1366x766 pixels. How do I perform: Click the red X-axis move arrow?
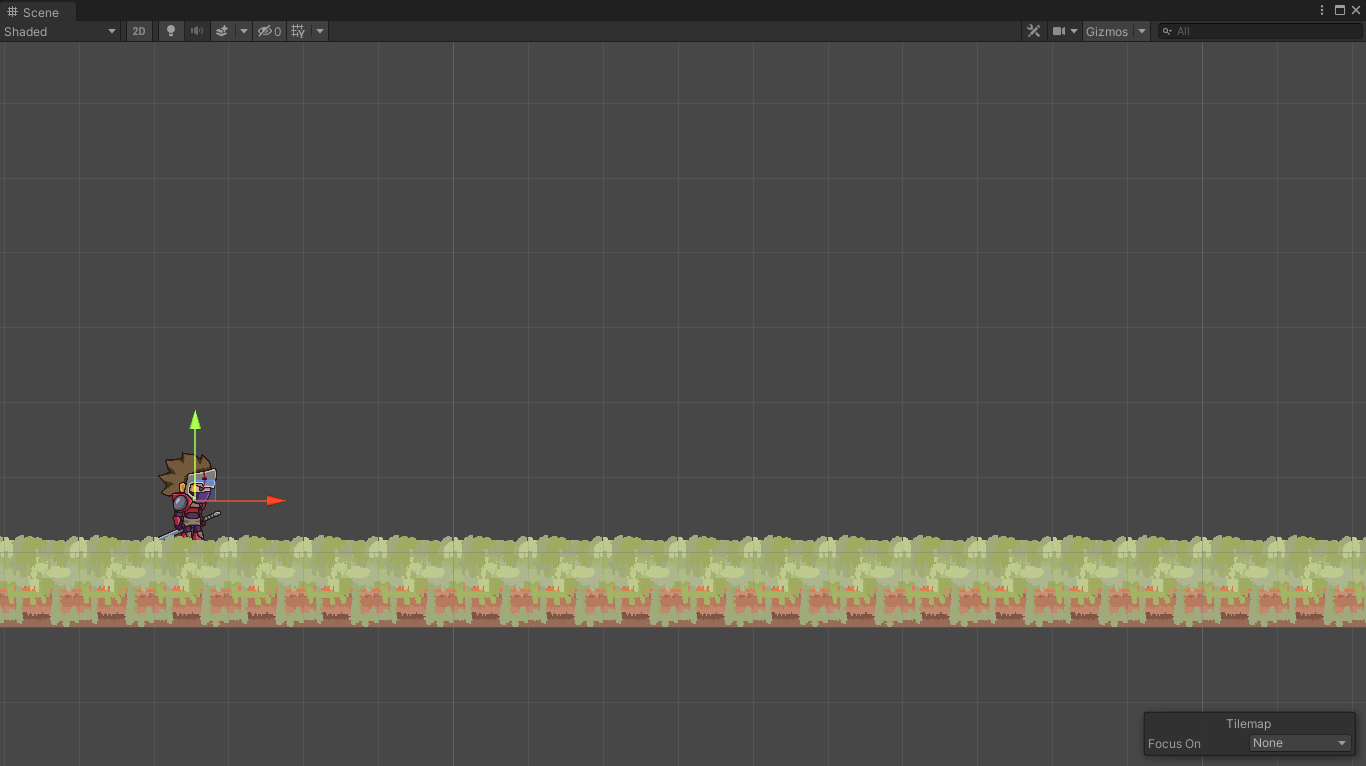click(x=274, y=501)
